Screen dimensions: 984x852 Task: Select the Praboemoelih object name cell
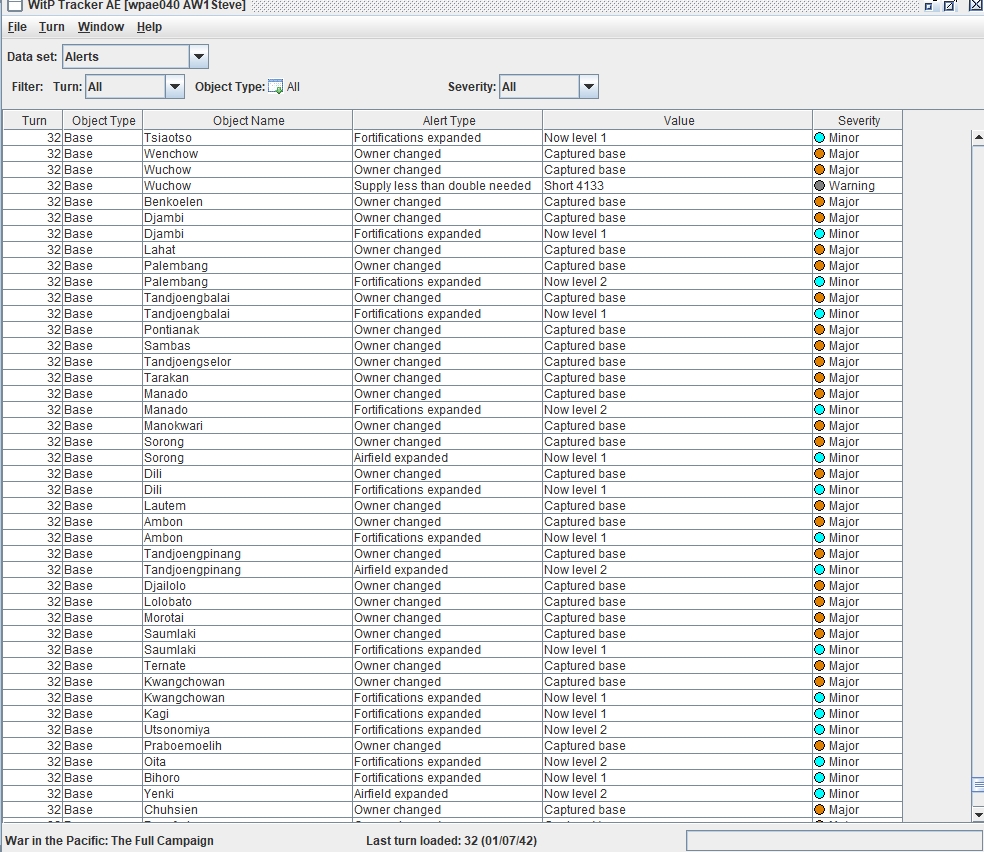248,746
